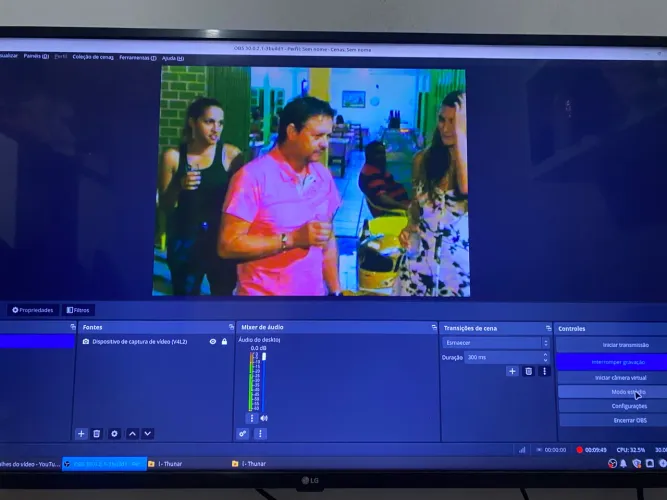667x500 pixels.
Task: Toggle visibility eye for the video capture source
Action: coord(213,341)
